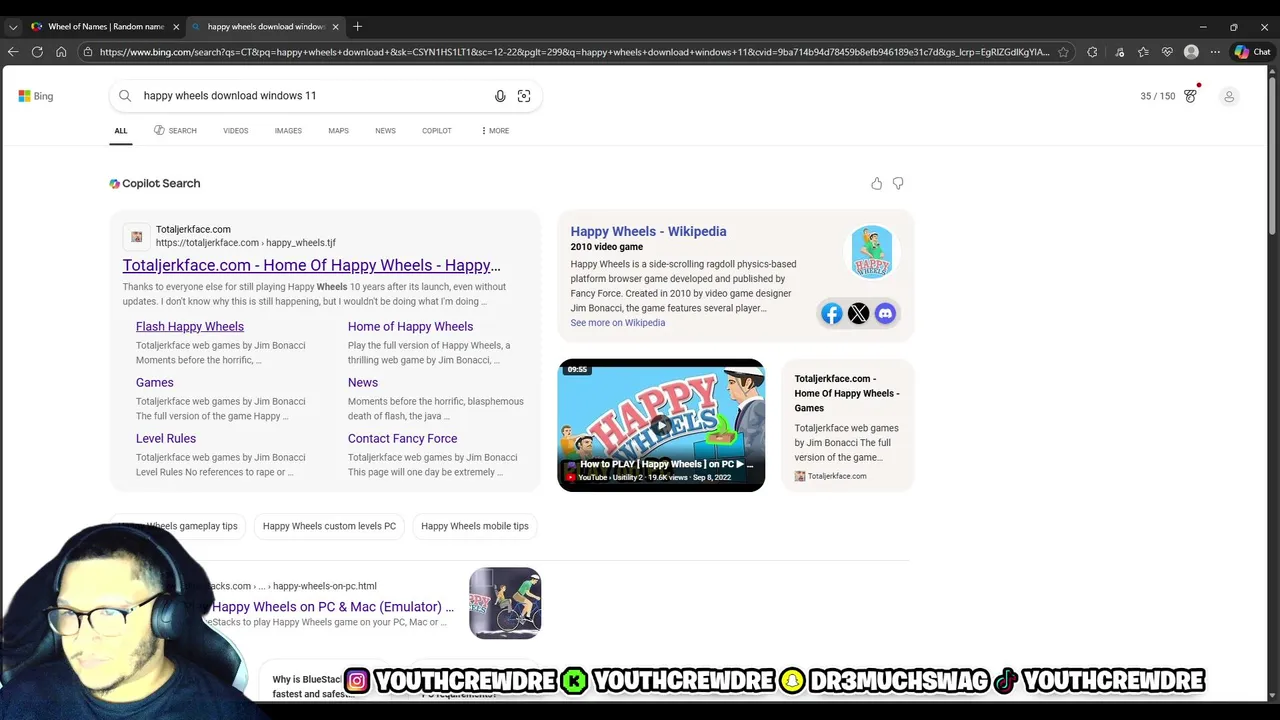Open the Rewards points counter 35 / 150

tap(1158, 96)
